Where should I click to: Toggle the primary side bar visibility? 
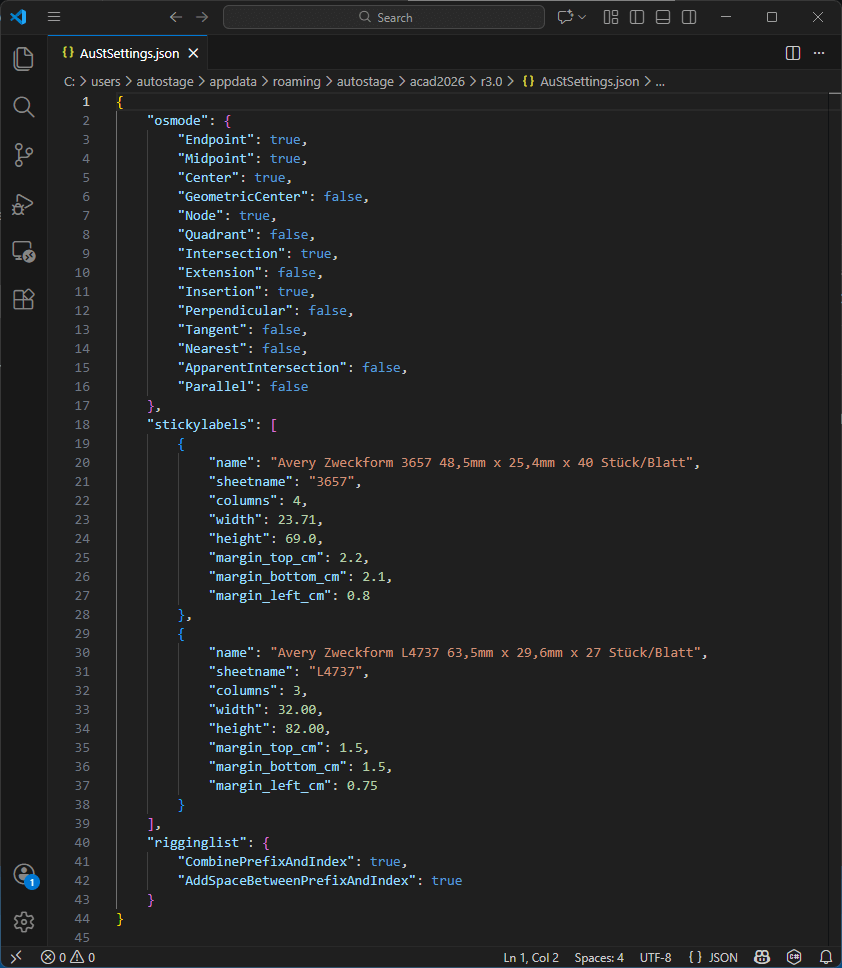click(637, 17)
